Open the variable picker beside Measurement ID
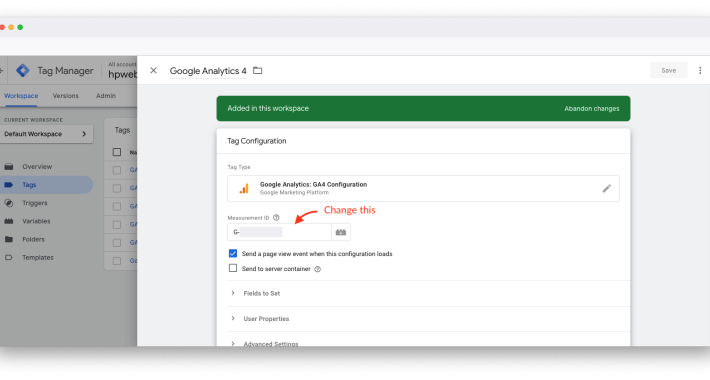This screenshot has height=380, width=710. pos(341,232)
